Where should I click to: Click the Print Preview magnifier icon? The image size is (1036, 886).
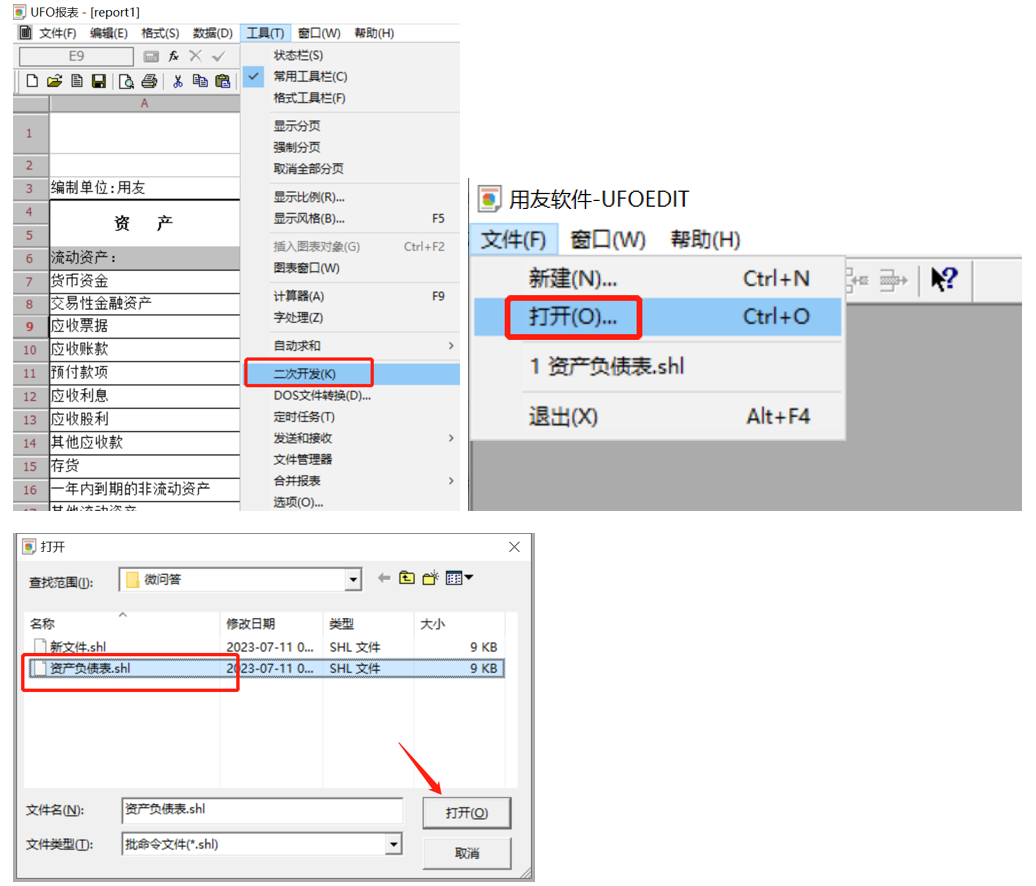click(126, 81)
